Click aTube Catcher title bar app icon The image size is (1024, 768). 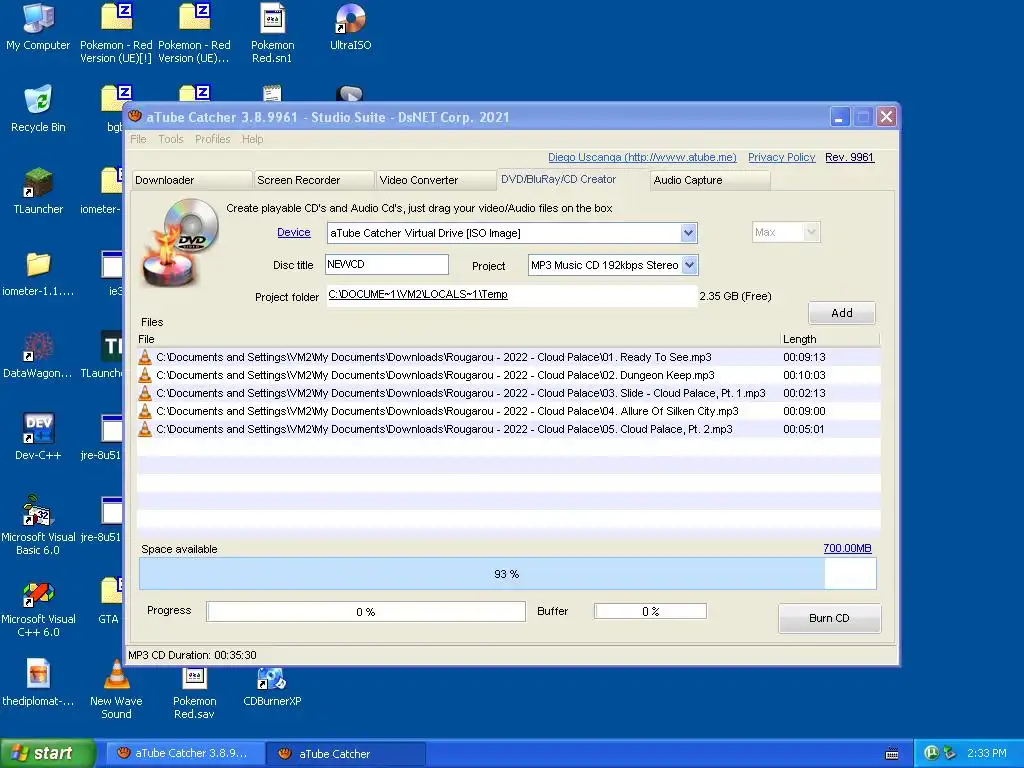point(135,116)
